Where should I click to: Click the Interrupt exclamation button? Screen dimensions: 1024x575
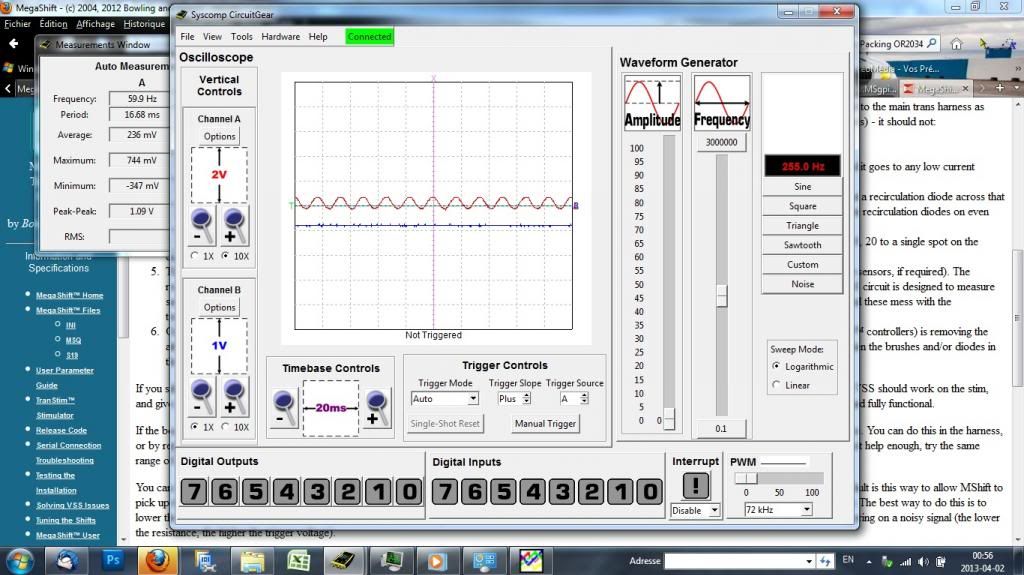click(696, 486)
